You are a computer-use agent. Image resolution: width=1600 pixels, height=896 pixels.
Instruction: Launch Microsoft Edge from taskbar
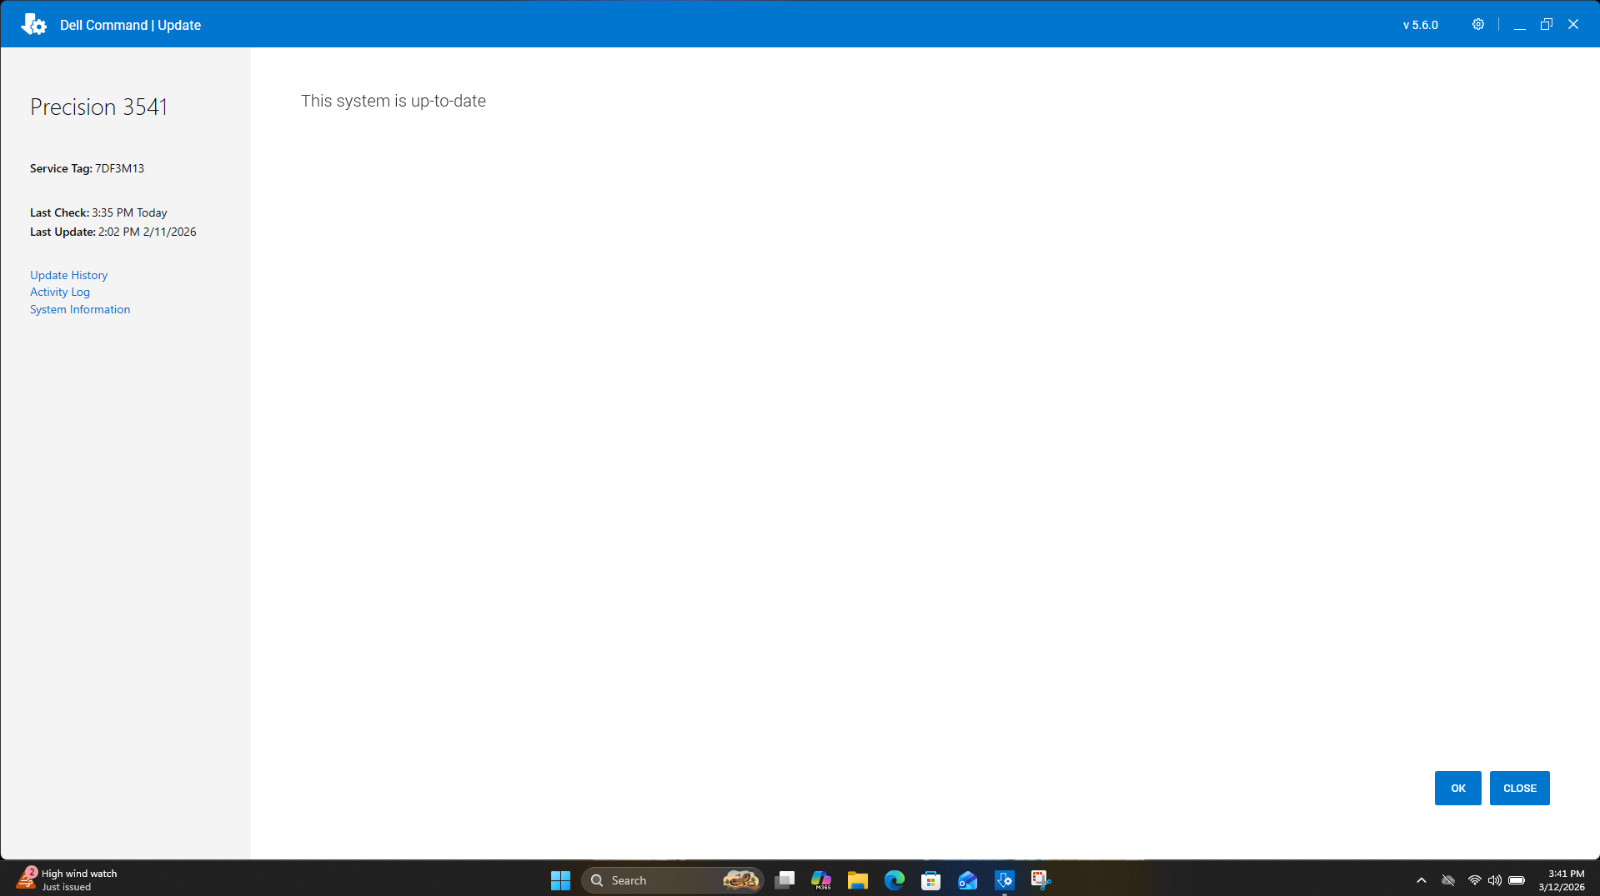[894, 880]
